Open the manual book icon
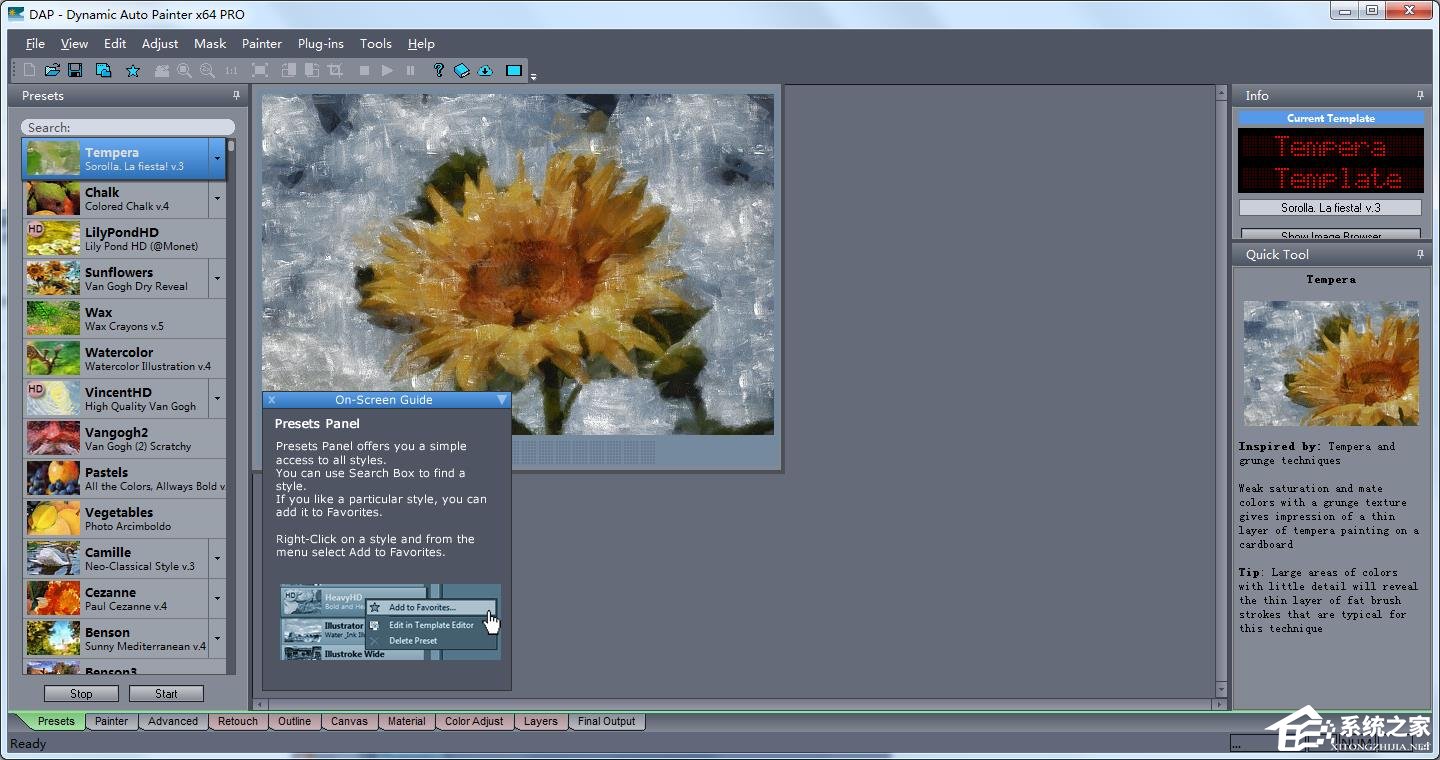The image size is (1440, 760). point(461,70)
